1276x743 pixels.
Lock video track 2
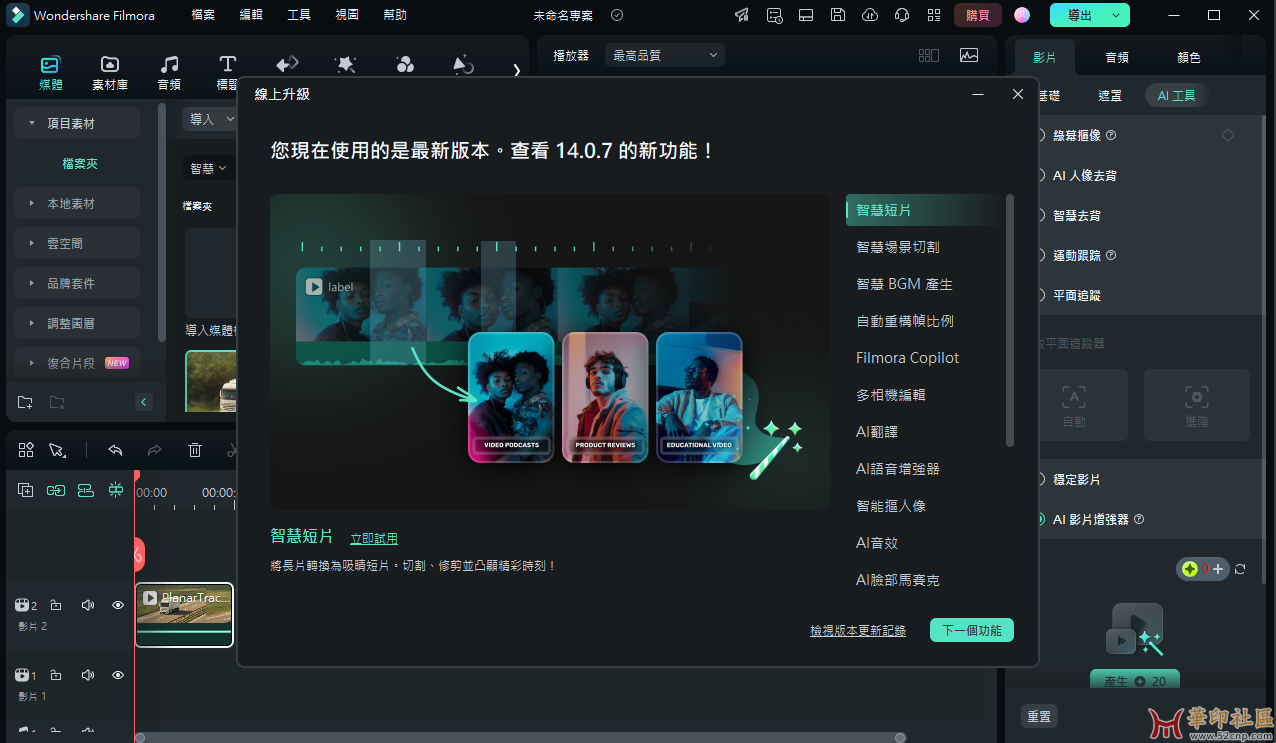(x=56, y=605)
